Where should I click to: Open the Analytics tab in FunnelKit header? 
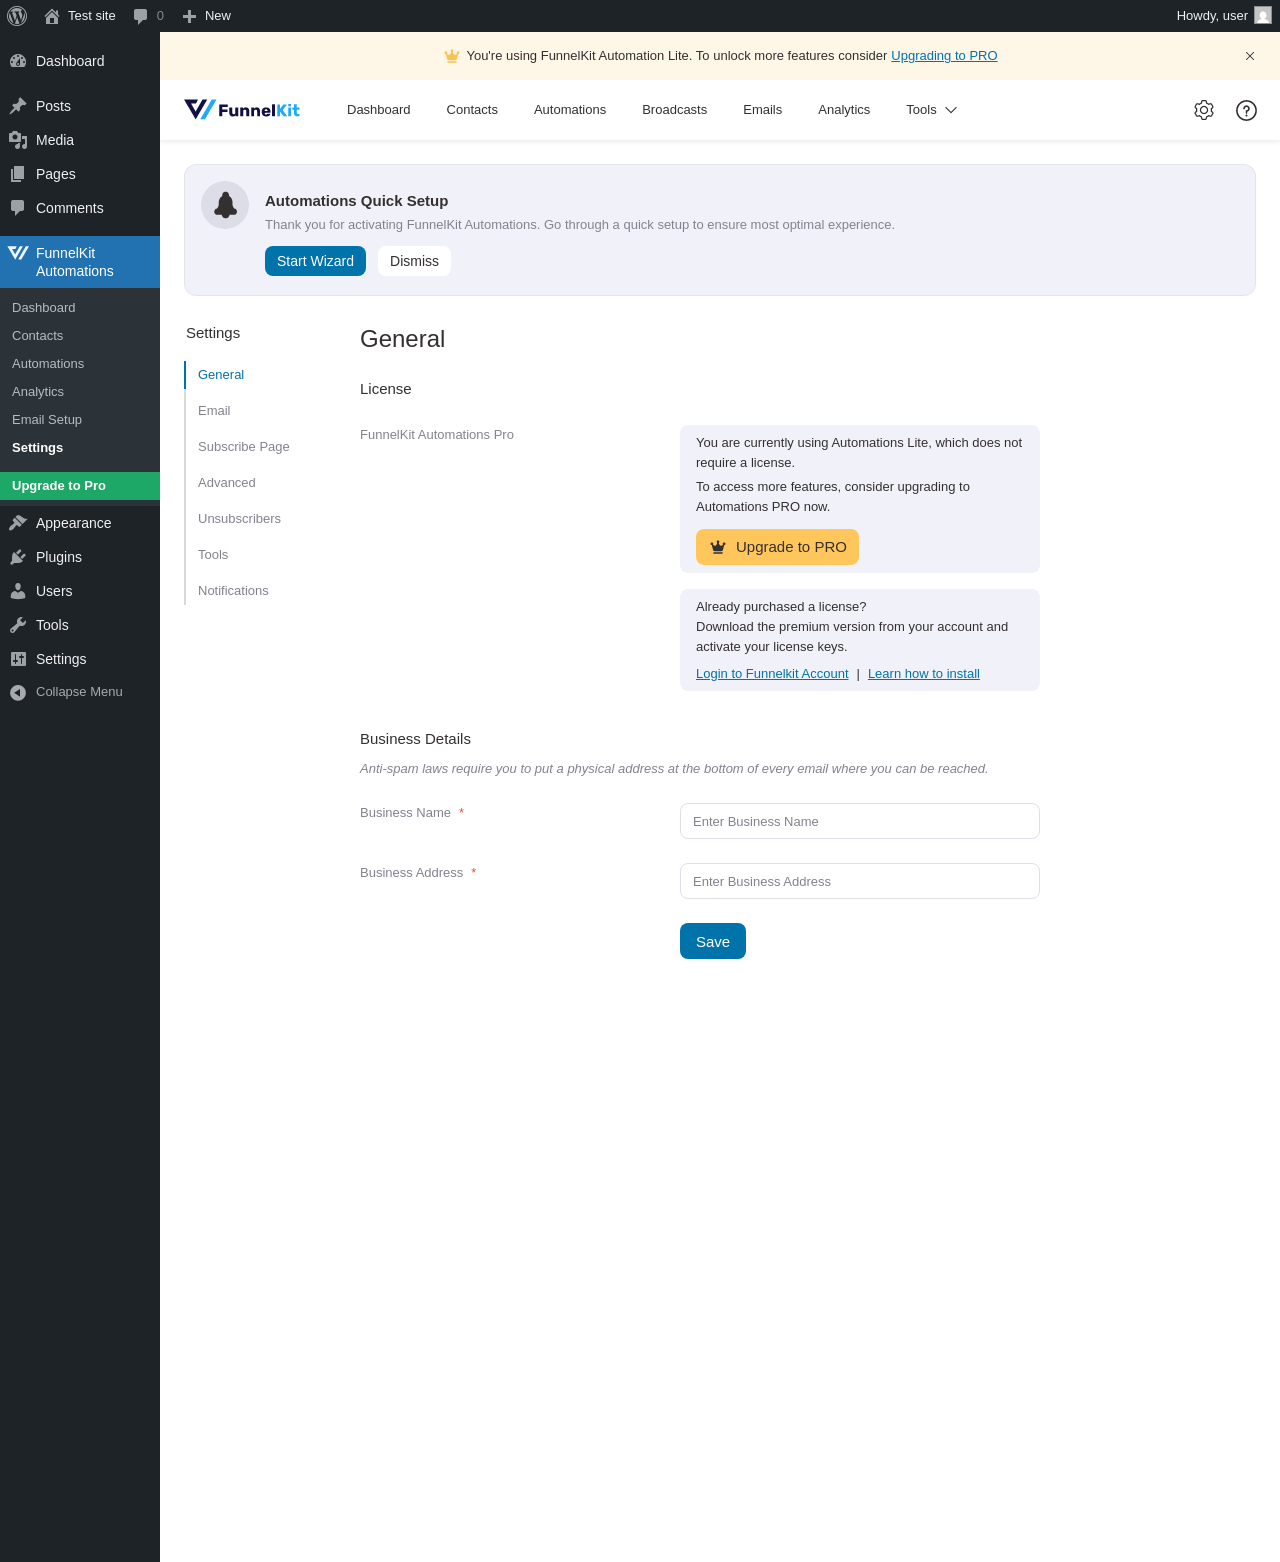pyautogui.click(x=844, y=110)
